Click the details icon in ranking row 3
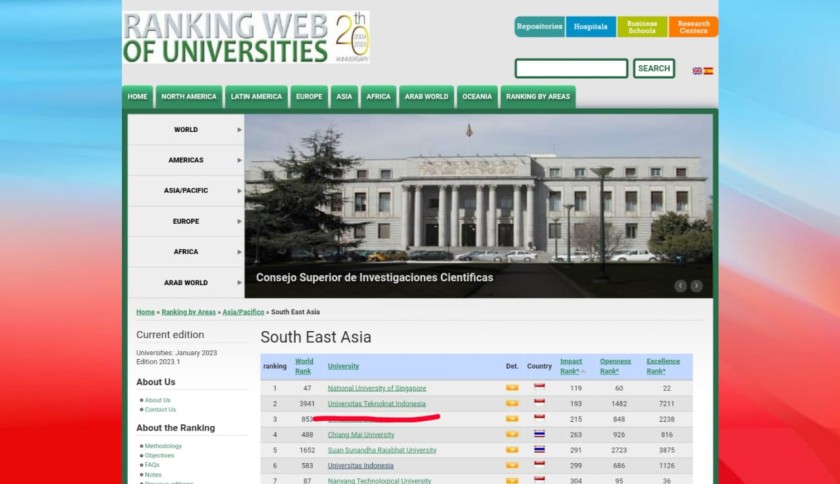The image size is (840, 484). 512,419
